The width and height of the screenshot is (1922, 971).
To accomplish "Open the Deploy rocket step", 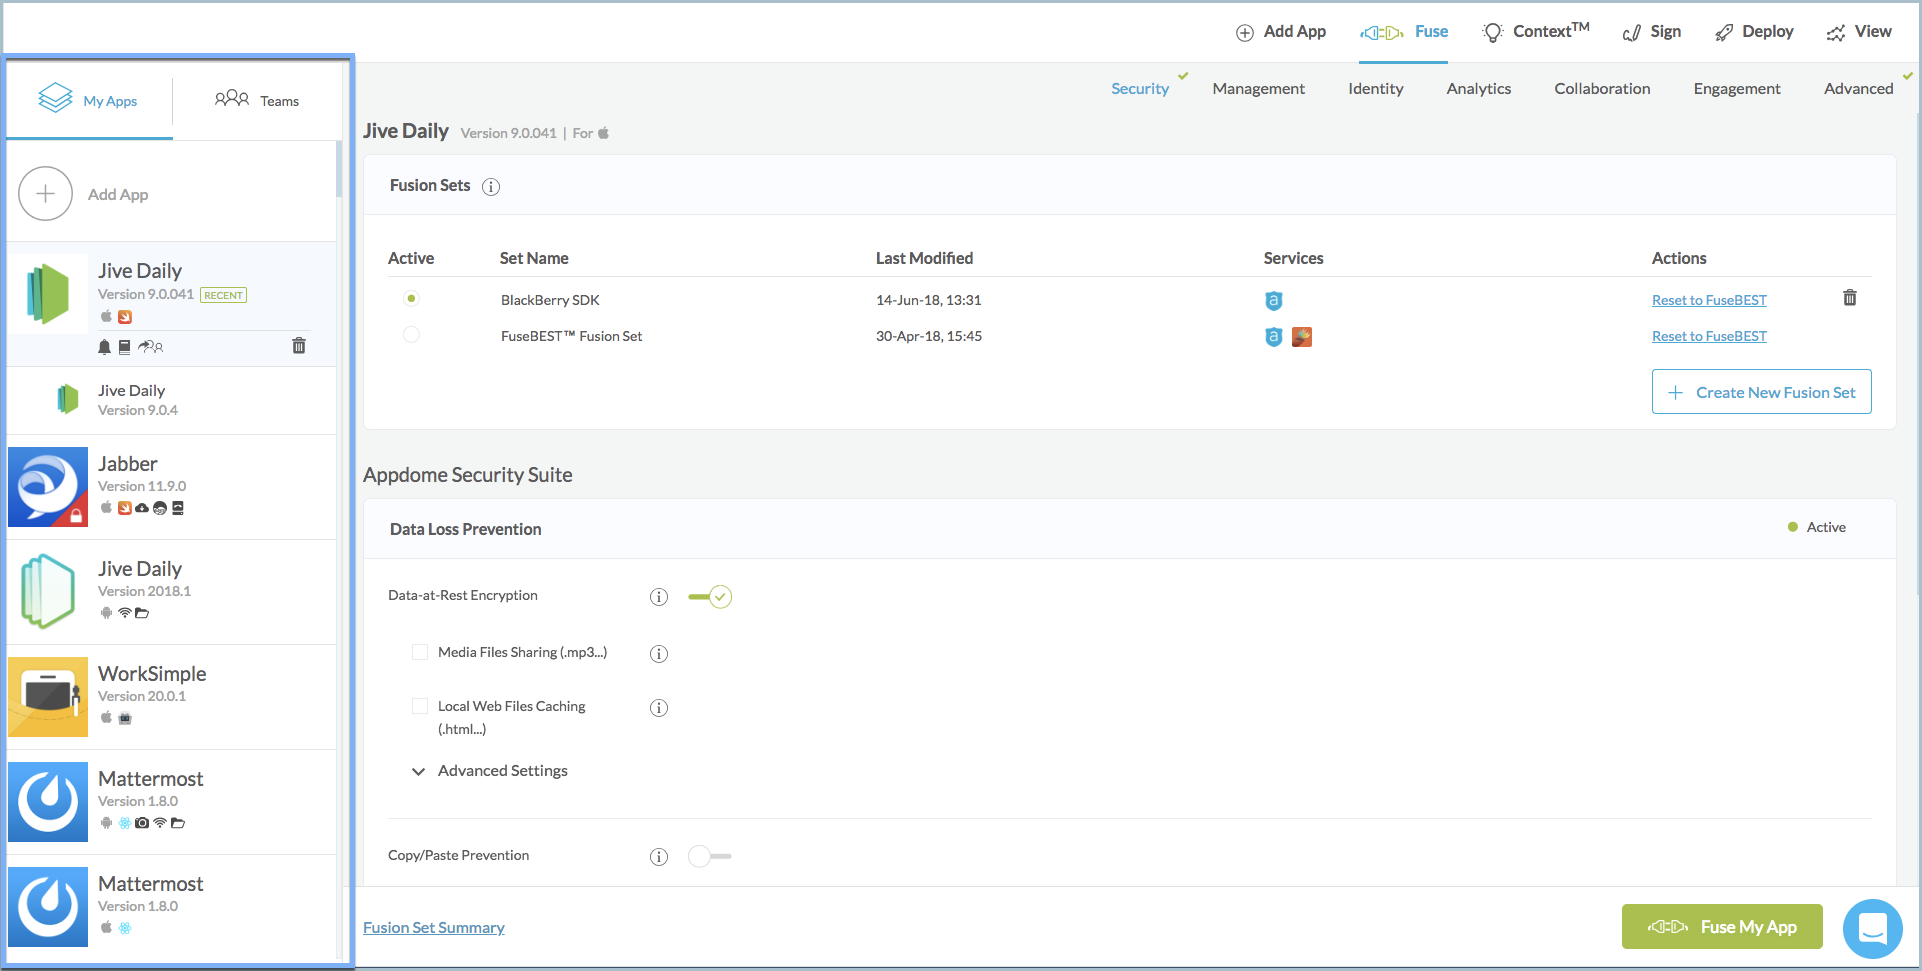I will click(1754, 32).
